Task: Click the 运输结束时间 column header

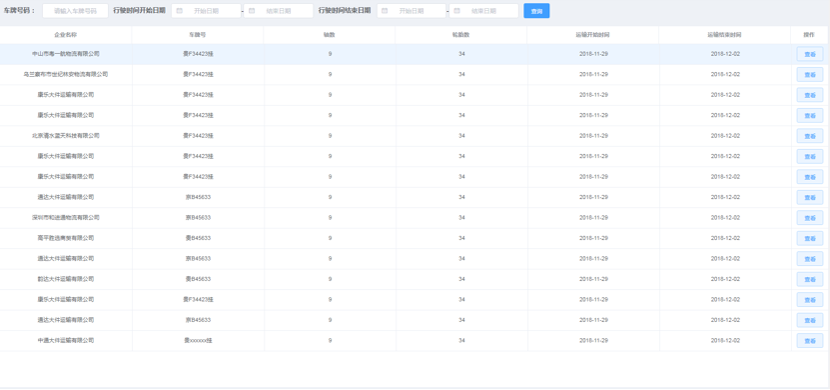Action: (x=725, y=35)
